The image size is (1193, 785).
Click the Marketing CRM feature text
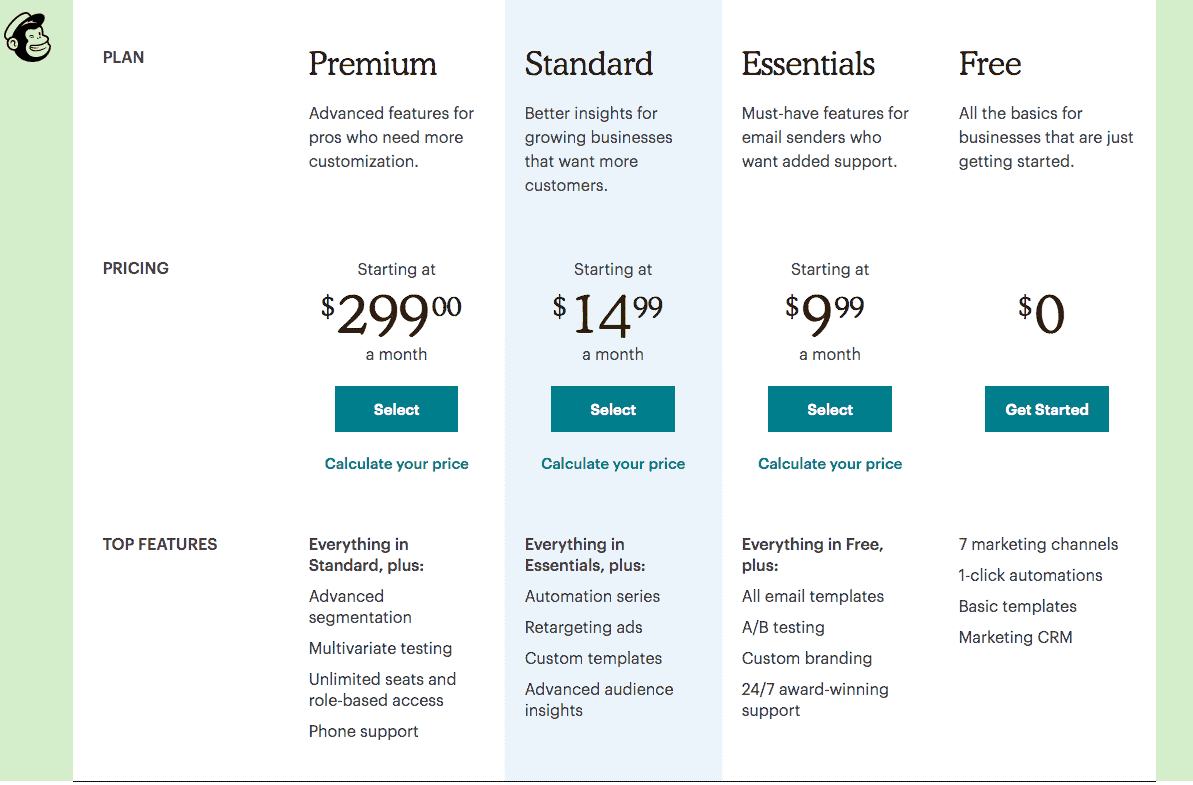pyautogui.click(x=1016, y=637)
